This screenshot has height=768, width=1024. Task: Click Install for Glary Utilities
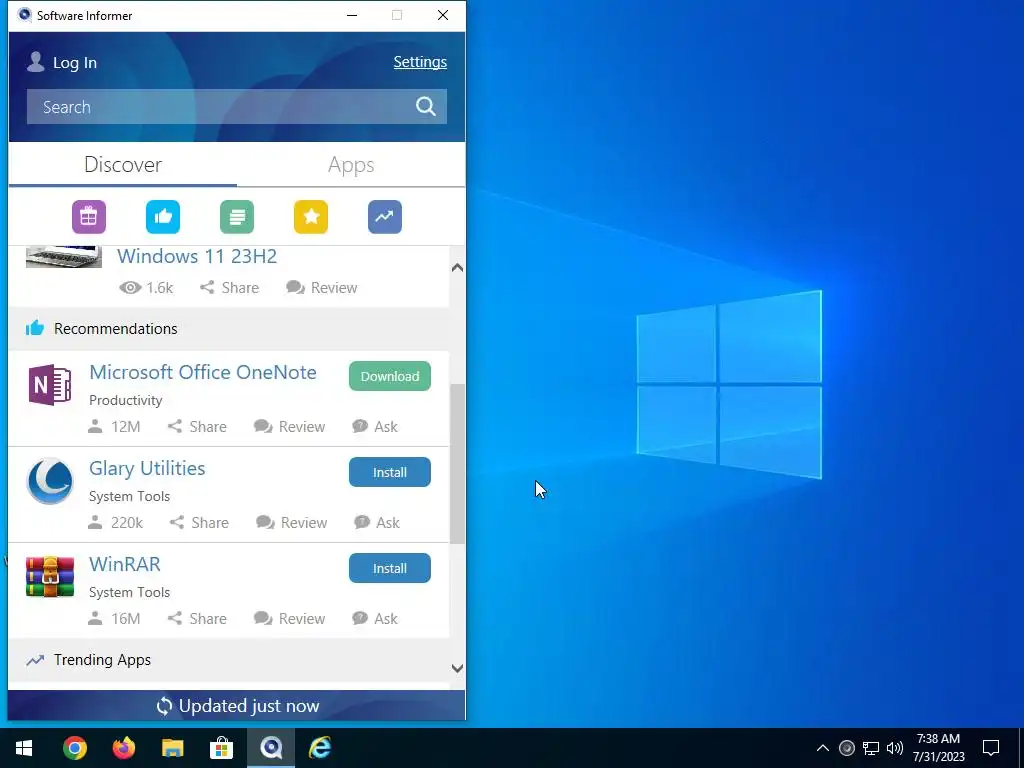tap(390, 472)
